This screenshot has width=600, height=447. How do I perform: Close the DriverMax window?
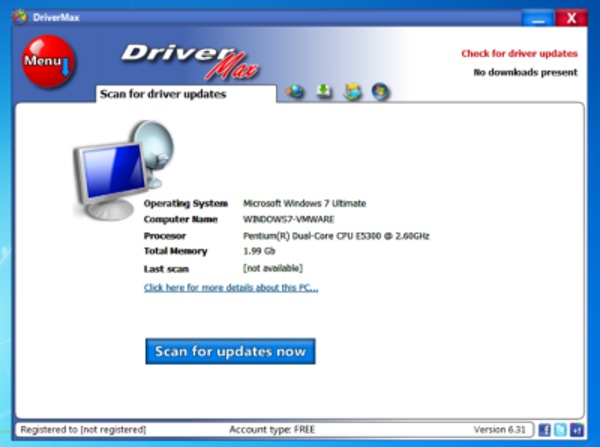coord(571,18)
